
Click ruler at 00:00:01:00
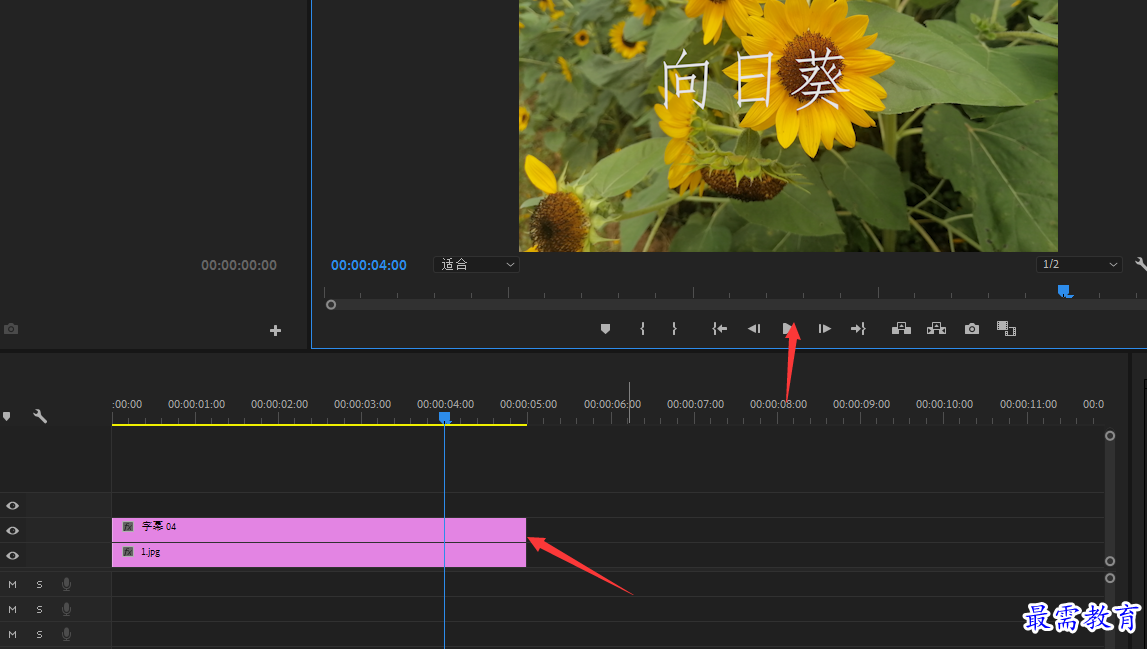[196, 404]
